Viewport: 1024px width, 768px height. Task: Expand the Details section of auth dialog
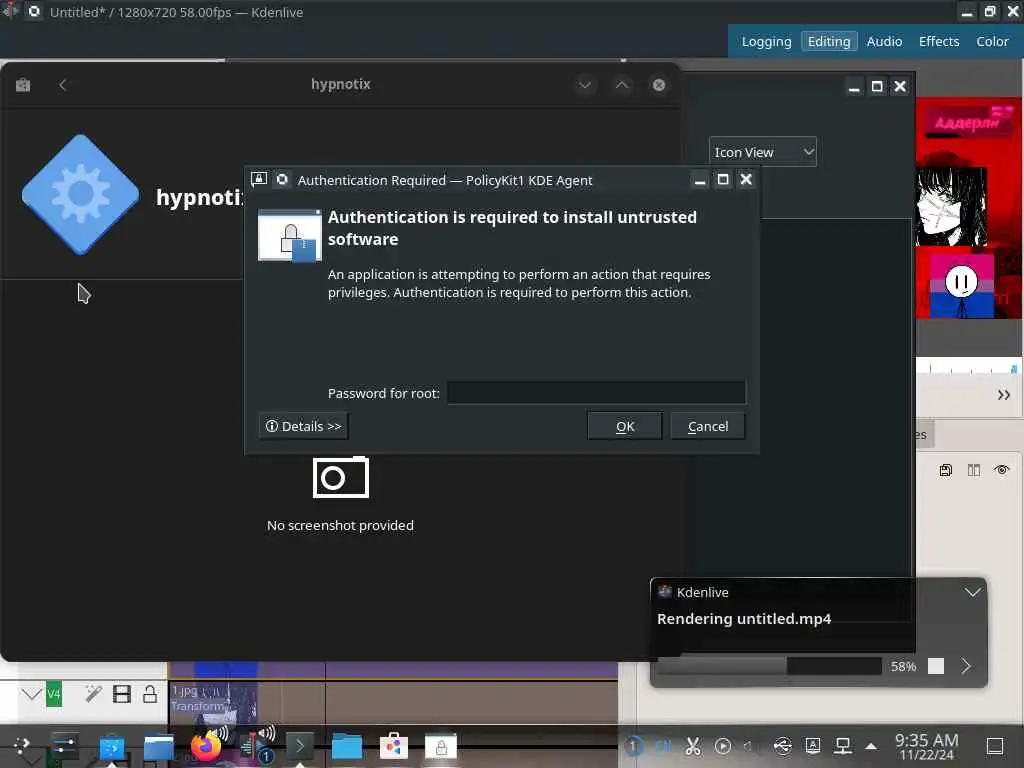303,426
